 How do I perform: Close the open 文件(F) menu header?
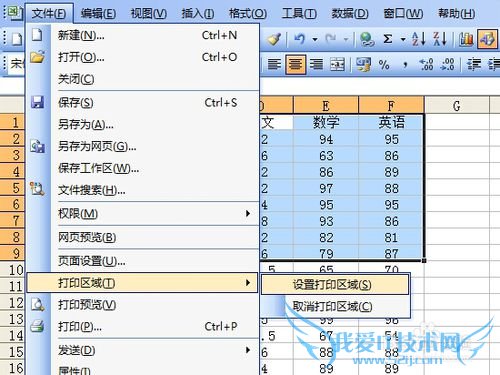(x=49, y=14)
